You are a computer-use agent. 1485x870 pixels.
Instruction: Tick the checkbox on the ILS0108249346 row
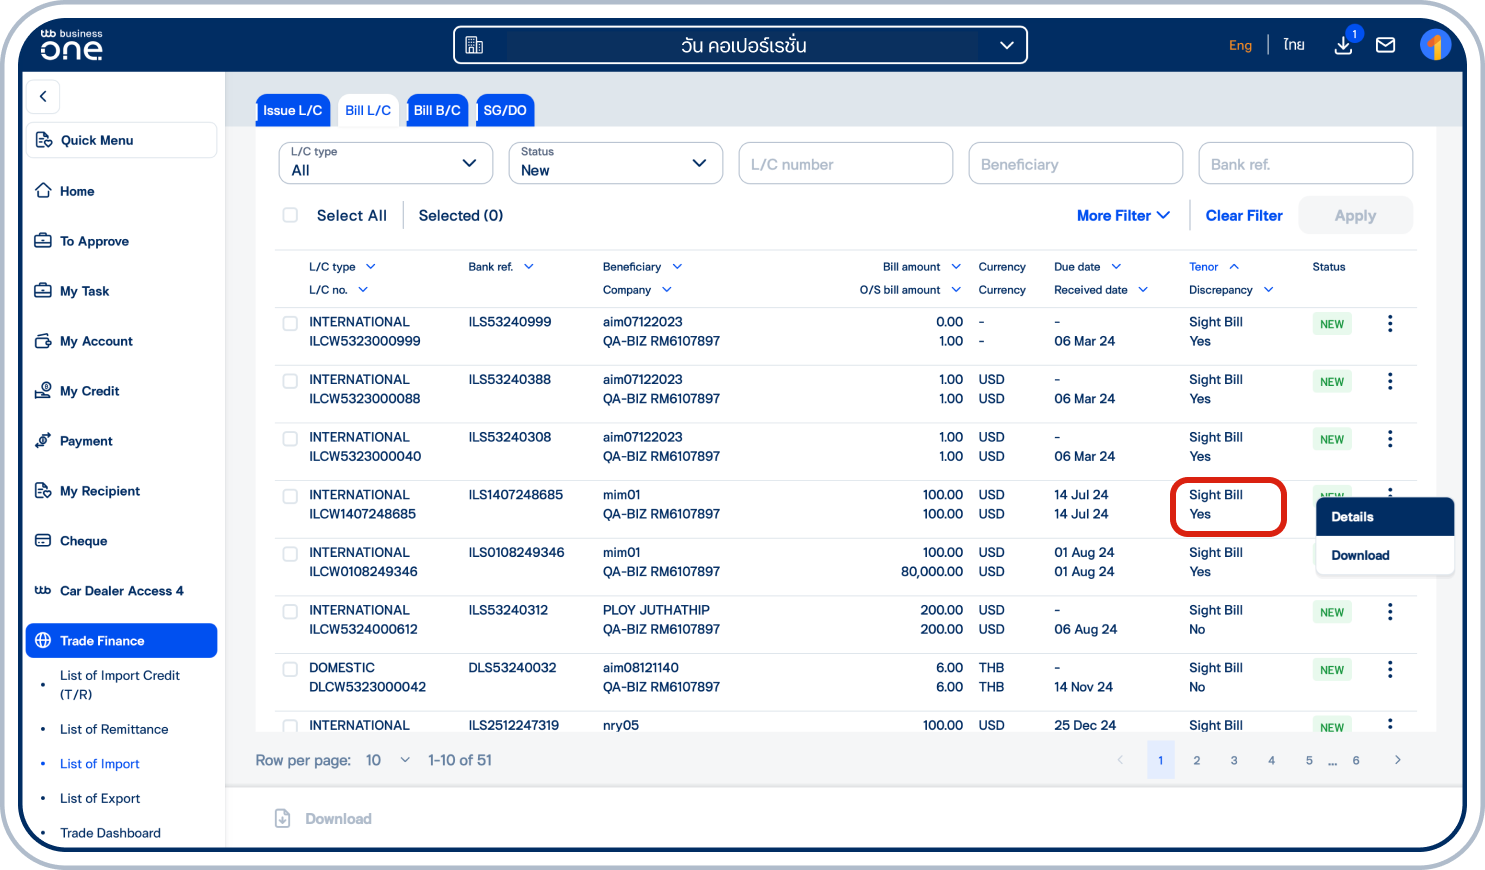coord(290,553)
